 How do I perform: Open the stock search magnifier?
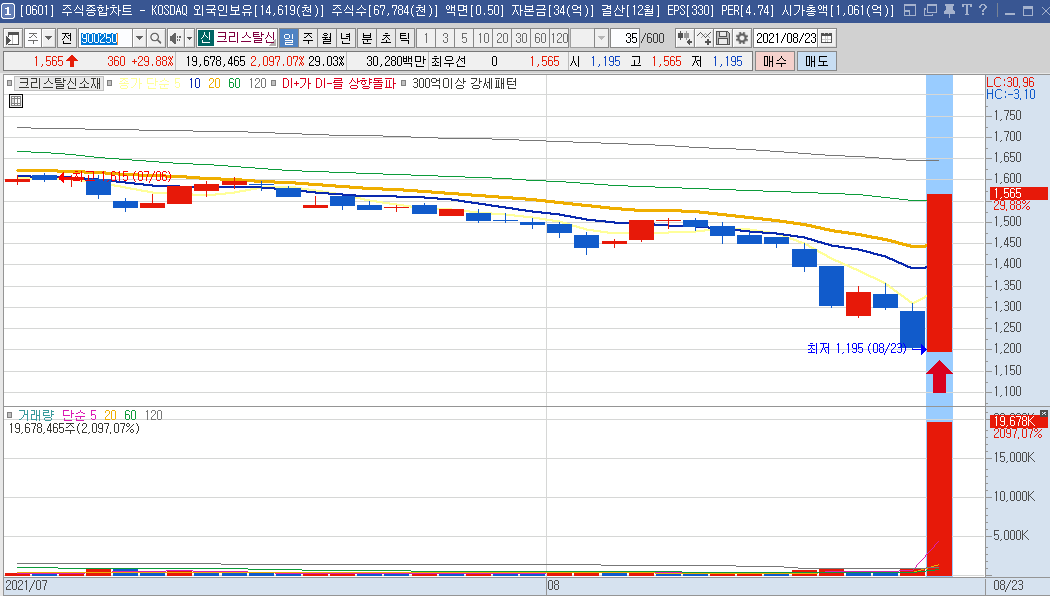pos(155,38)
